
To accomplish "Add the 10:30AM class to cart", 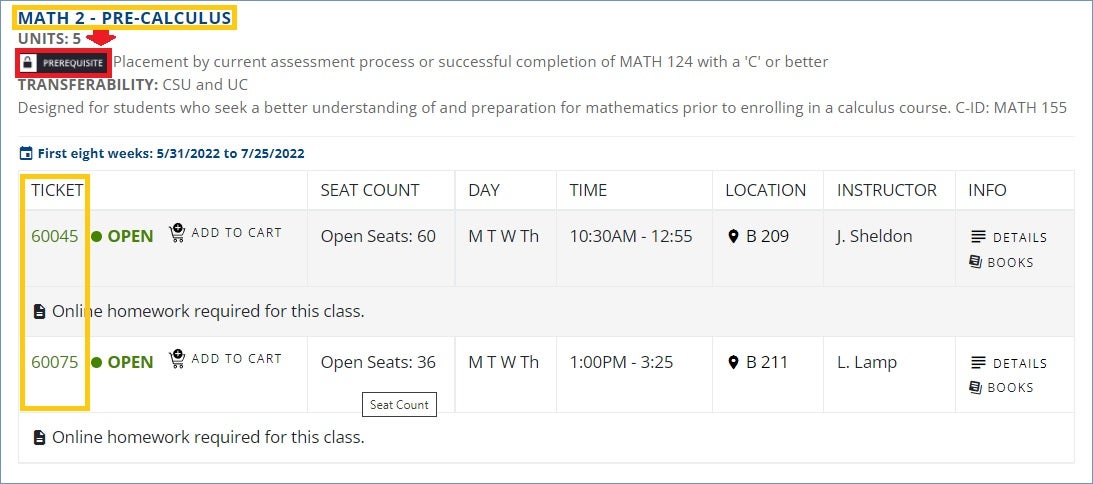I will click(x=236, y=233).
